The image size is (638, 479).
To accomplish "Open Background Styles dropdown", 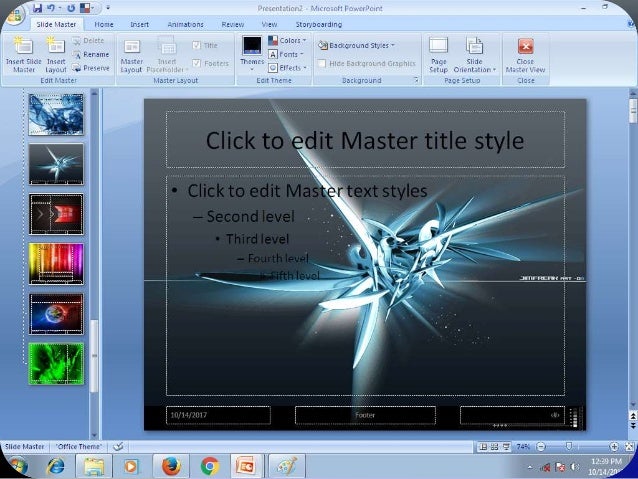I will pyautogui.click(x=356, y=45).
